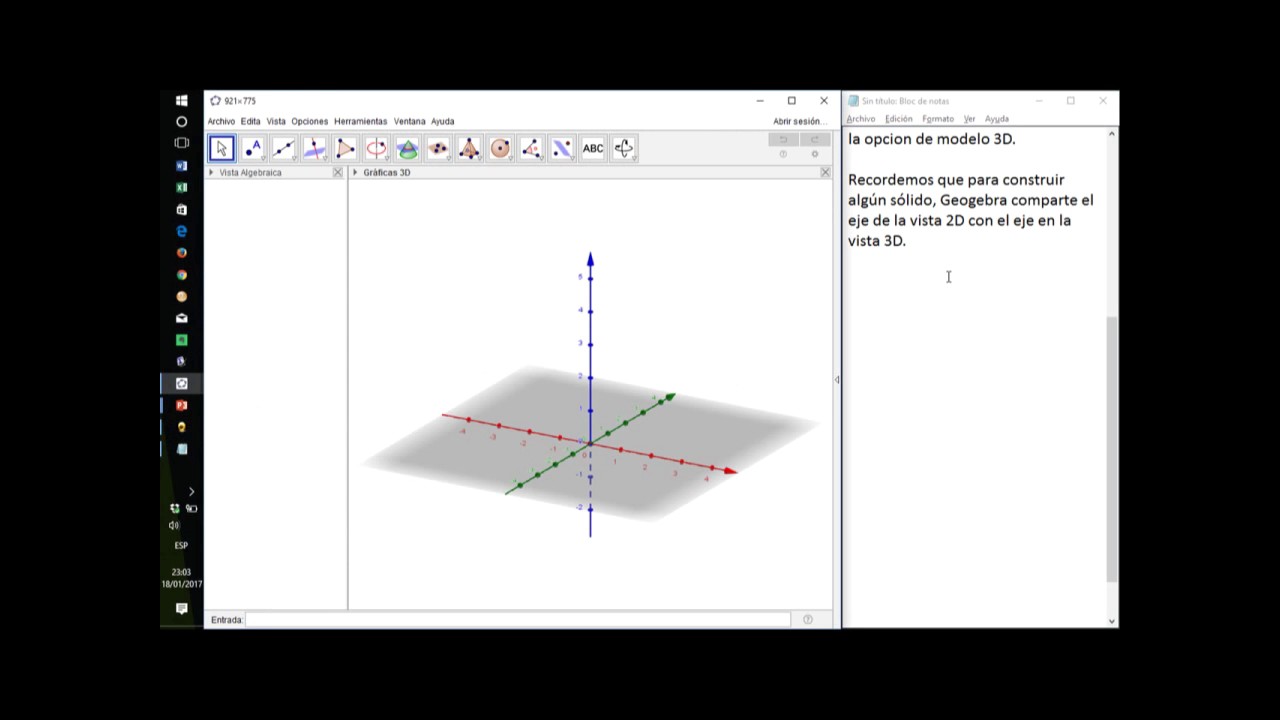
Task: Open the Pyramid tool dropdown arrow
Action: [x=480, y=159]
